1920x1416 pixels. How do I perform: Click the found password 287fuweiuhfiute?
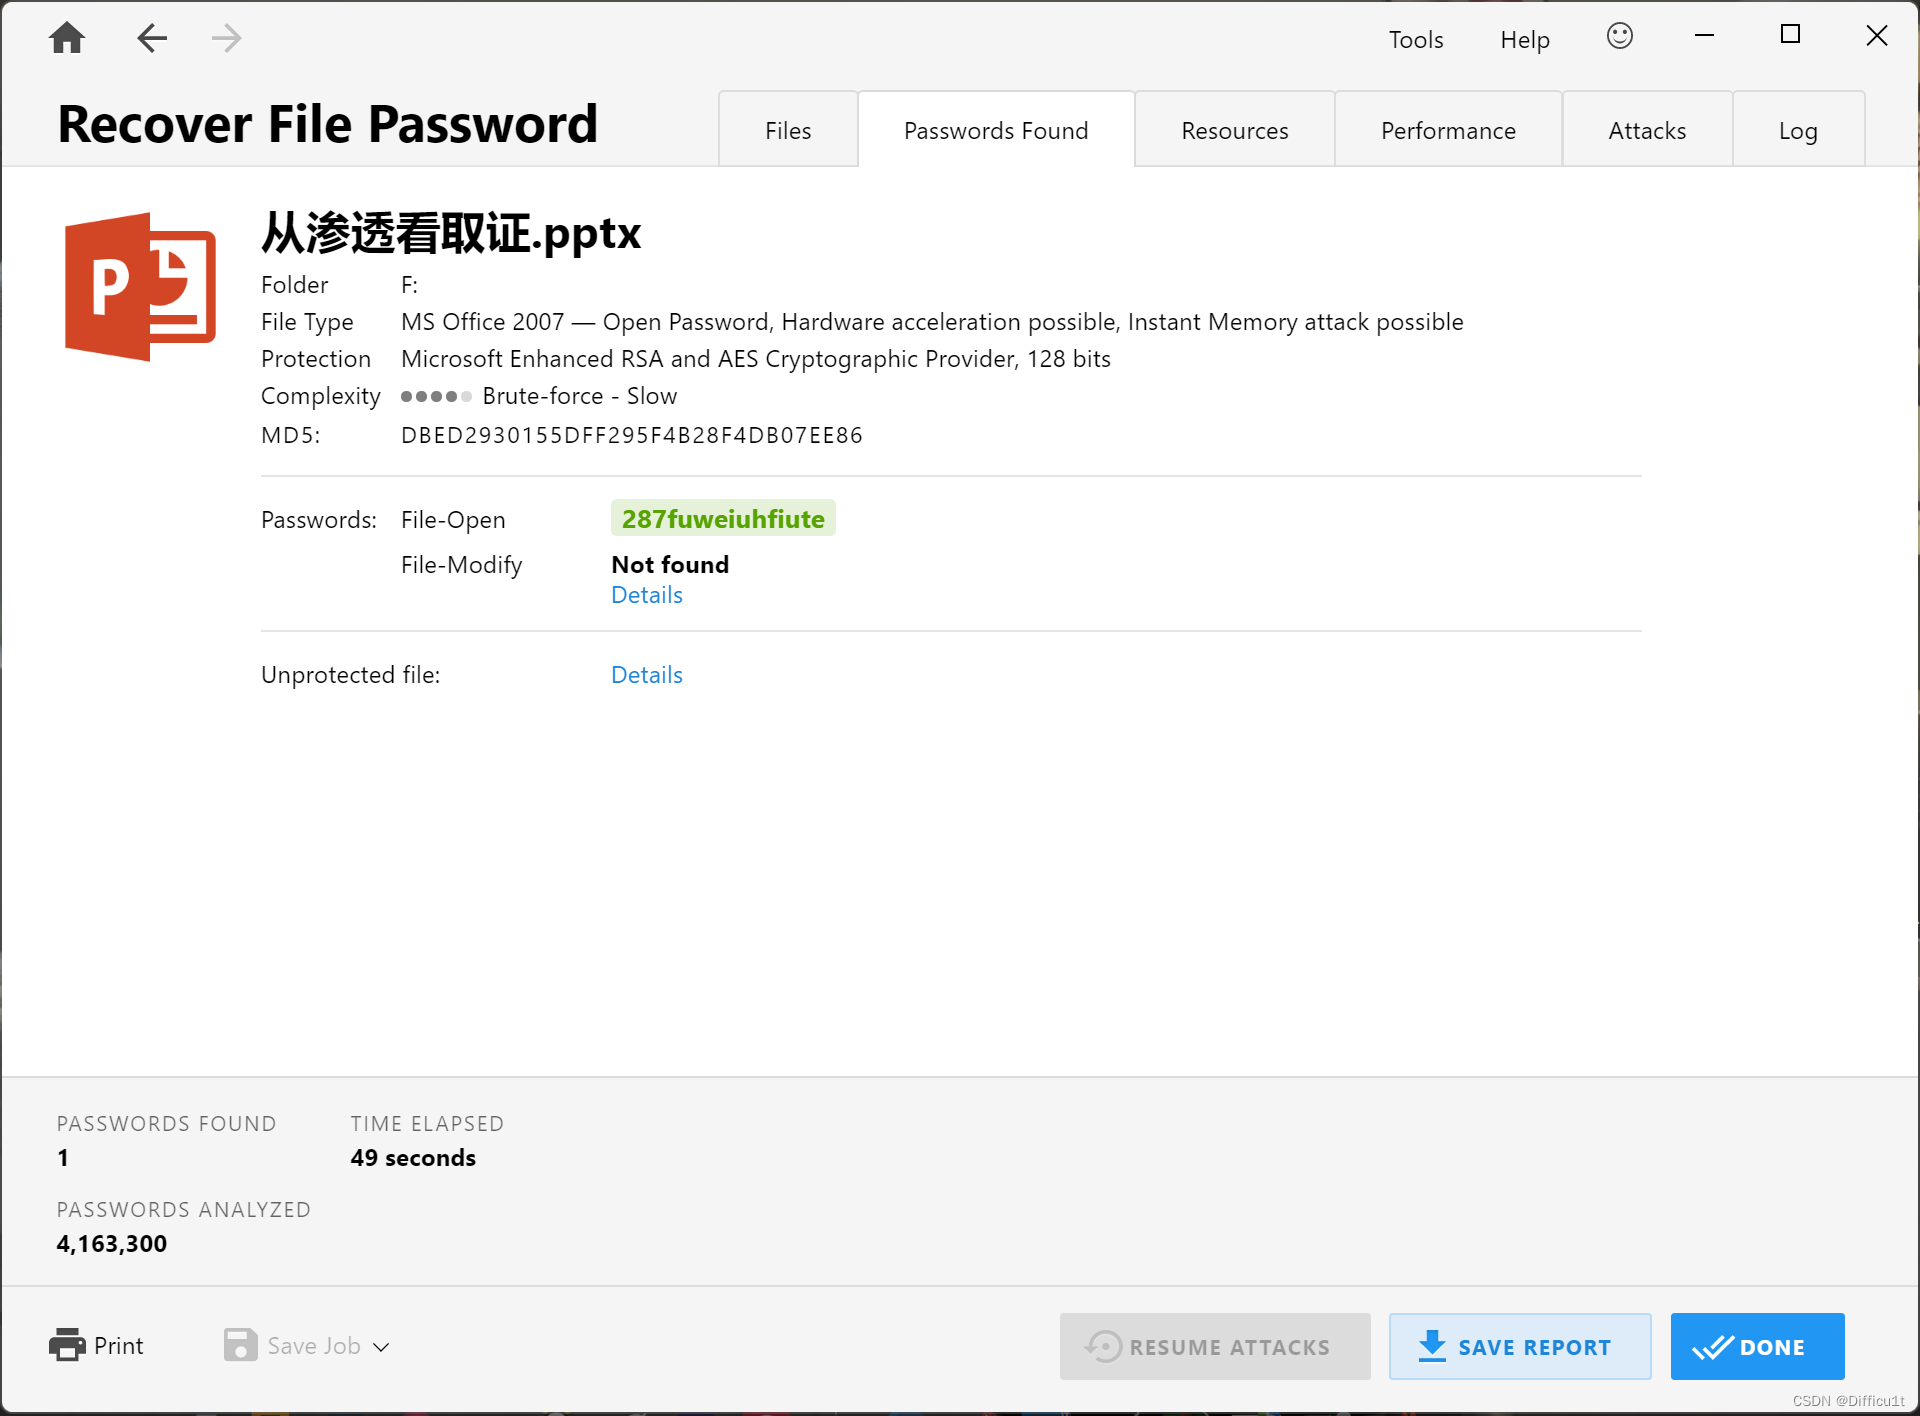tap(723, 519)
